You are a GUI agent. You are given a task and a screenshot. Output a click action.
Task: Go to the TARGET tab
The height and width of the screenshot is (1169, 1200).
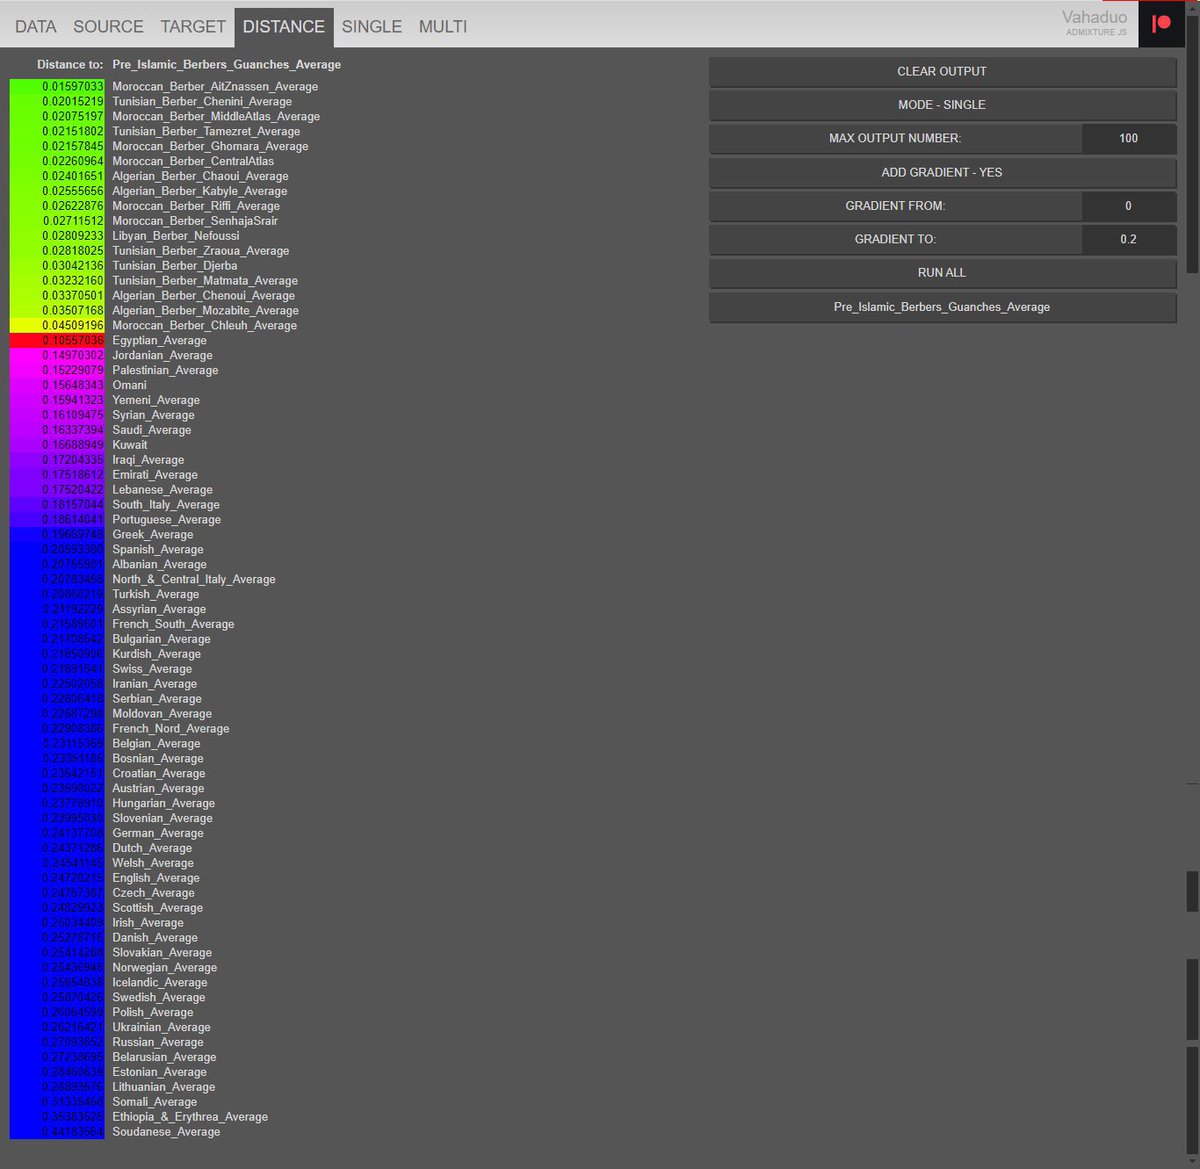click(193, 27)
